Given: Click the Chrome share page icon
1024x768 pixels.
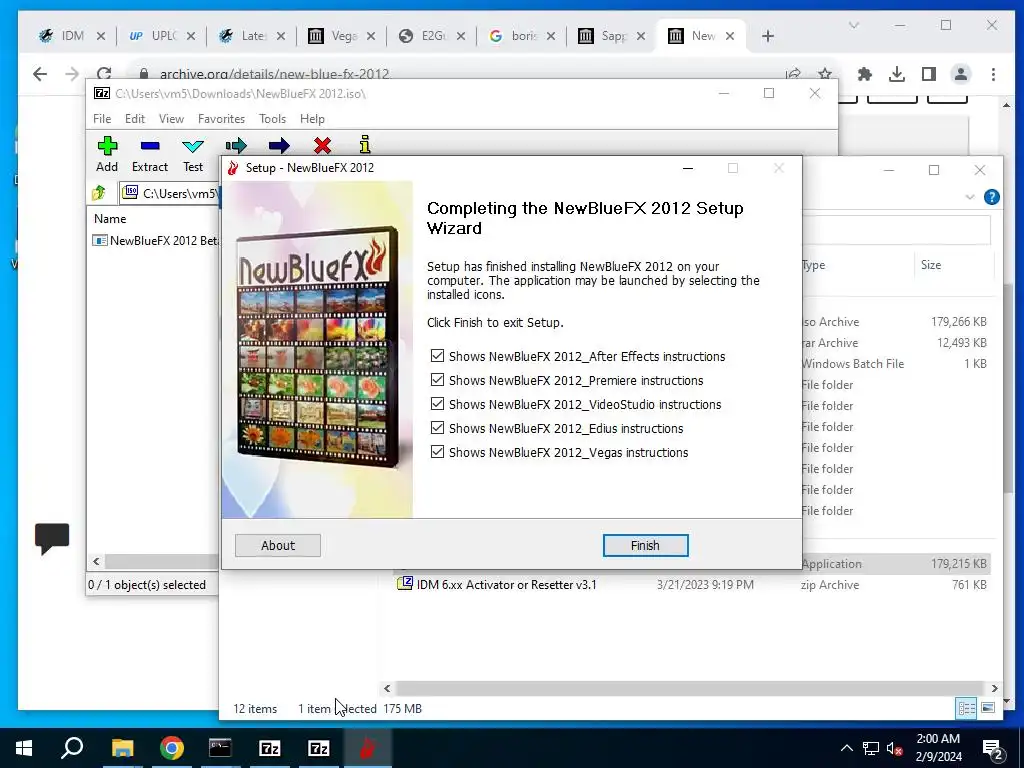Looking at the screenshot, I should pyautogui.click(x=793, y=74).
